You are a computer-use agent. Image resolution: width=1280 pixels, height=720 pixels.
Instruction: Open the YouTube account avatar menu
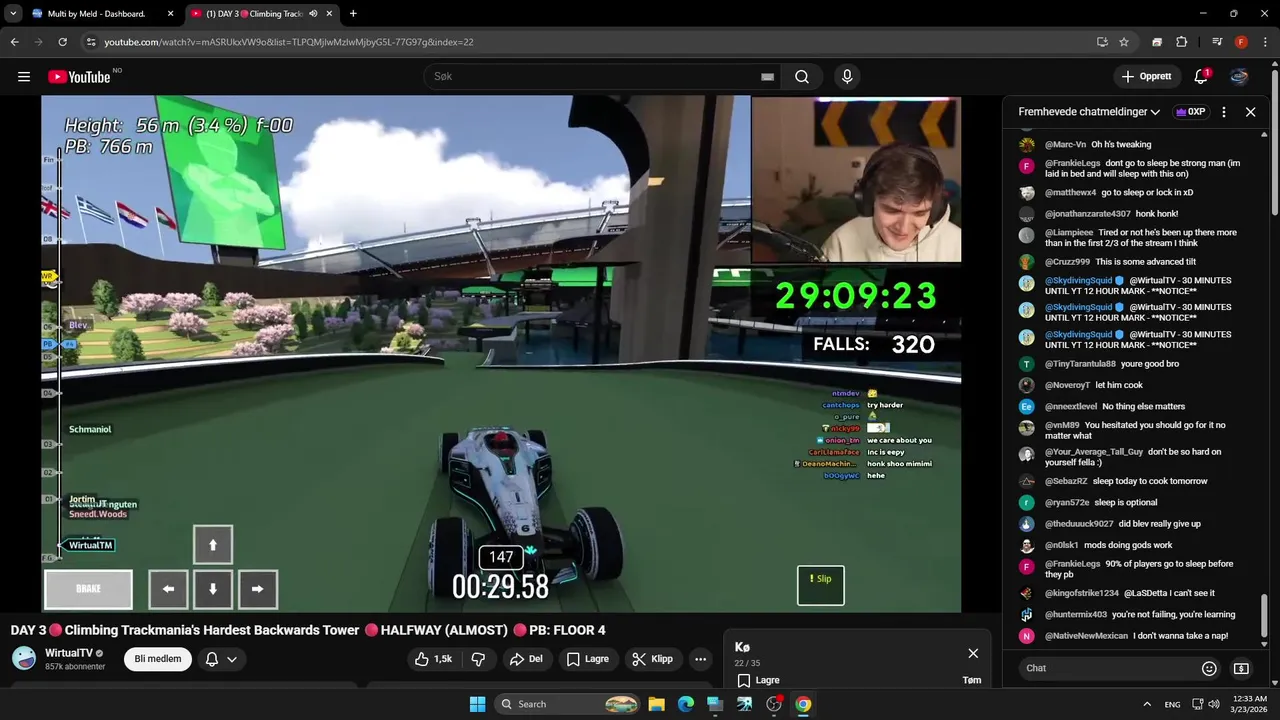pos(1239,77)
